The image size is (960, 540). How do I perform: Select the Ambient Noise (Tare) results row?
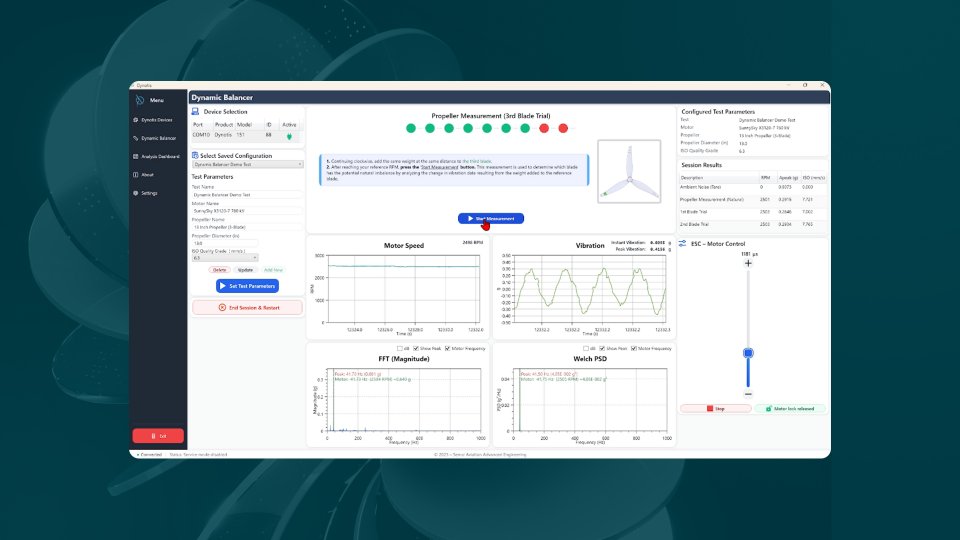coord(752,187)
